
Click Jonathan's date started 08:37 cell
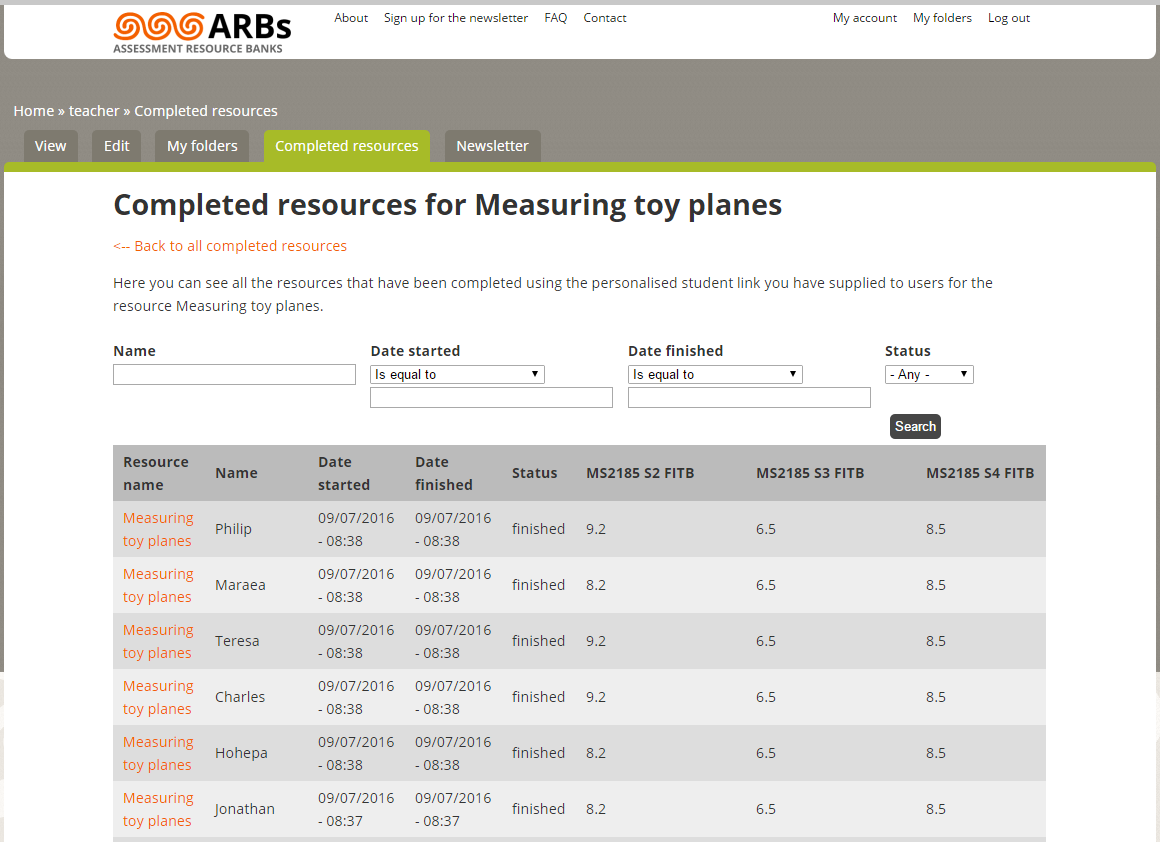tap(356, 809)
